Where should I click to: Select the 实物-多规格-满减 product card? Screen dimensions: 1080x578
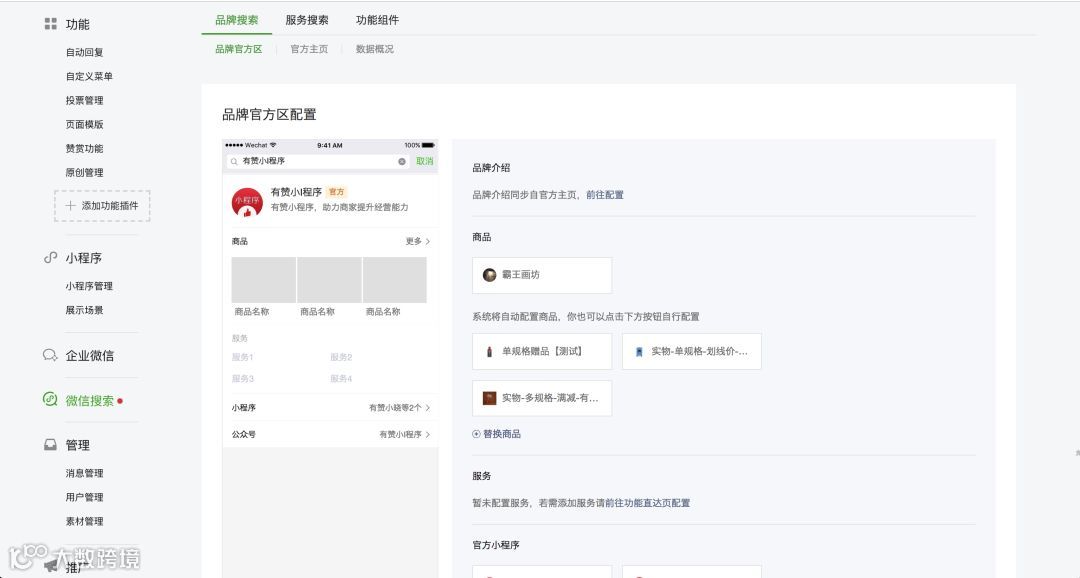point(542,398)
